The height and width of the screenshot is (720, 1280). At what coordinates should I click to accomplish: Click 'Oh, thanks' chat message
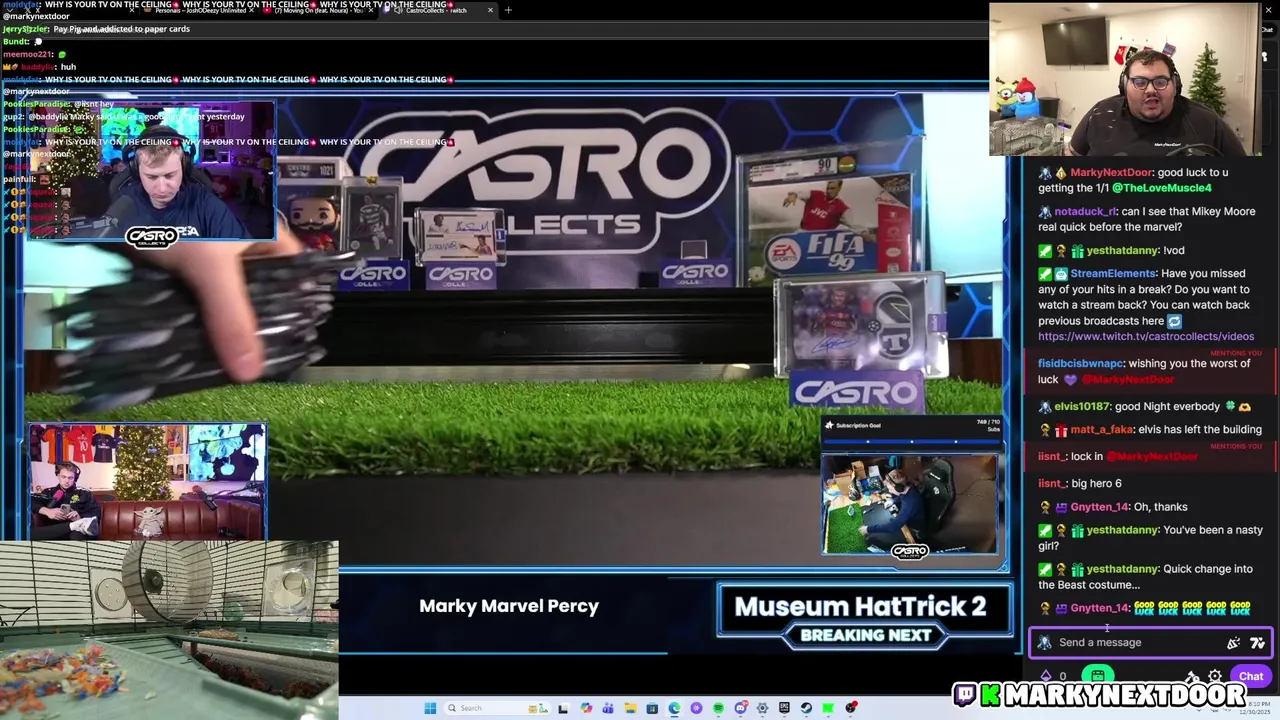[1160, 507]
